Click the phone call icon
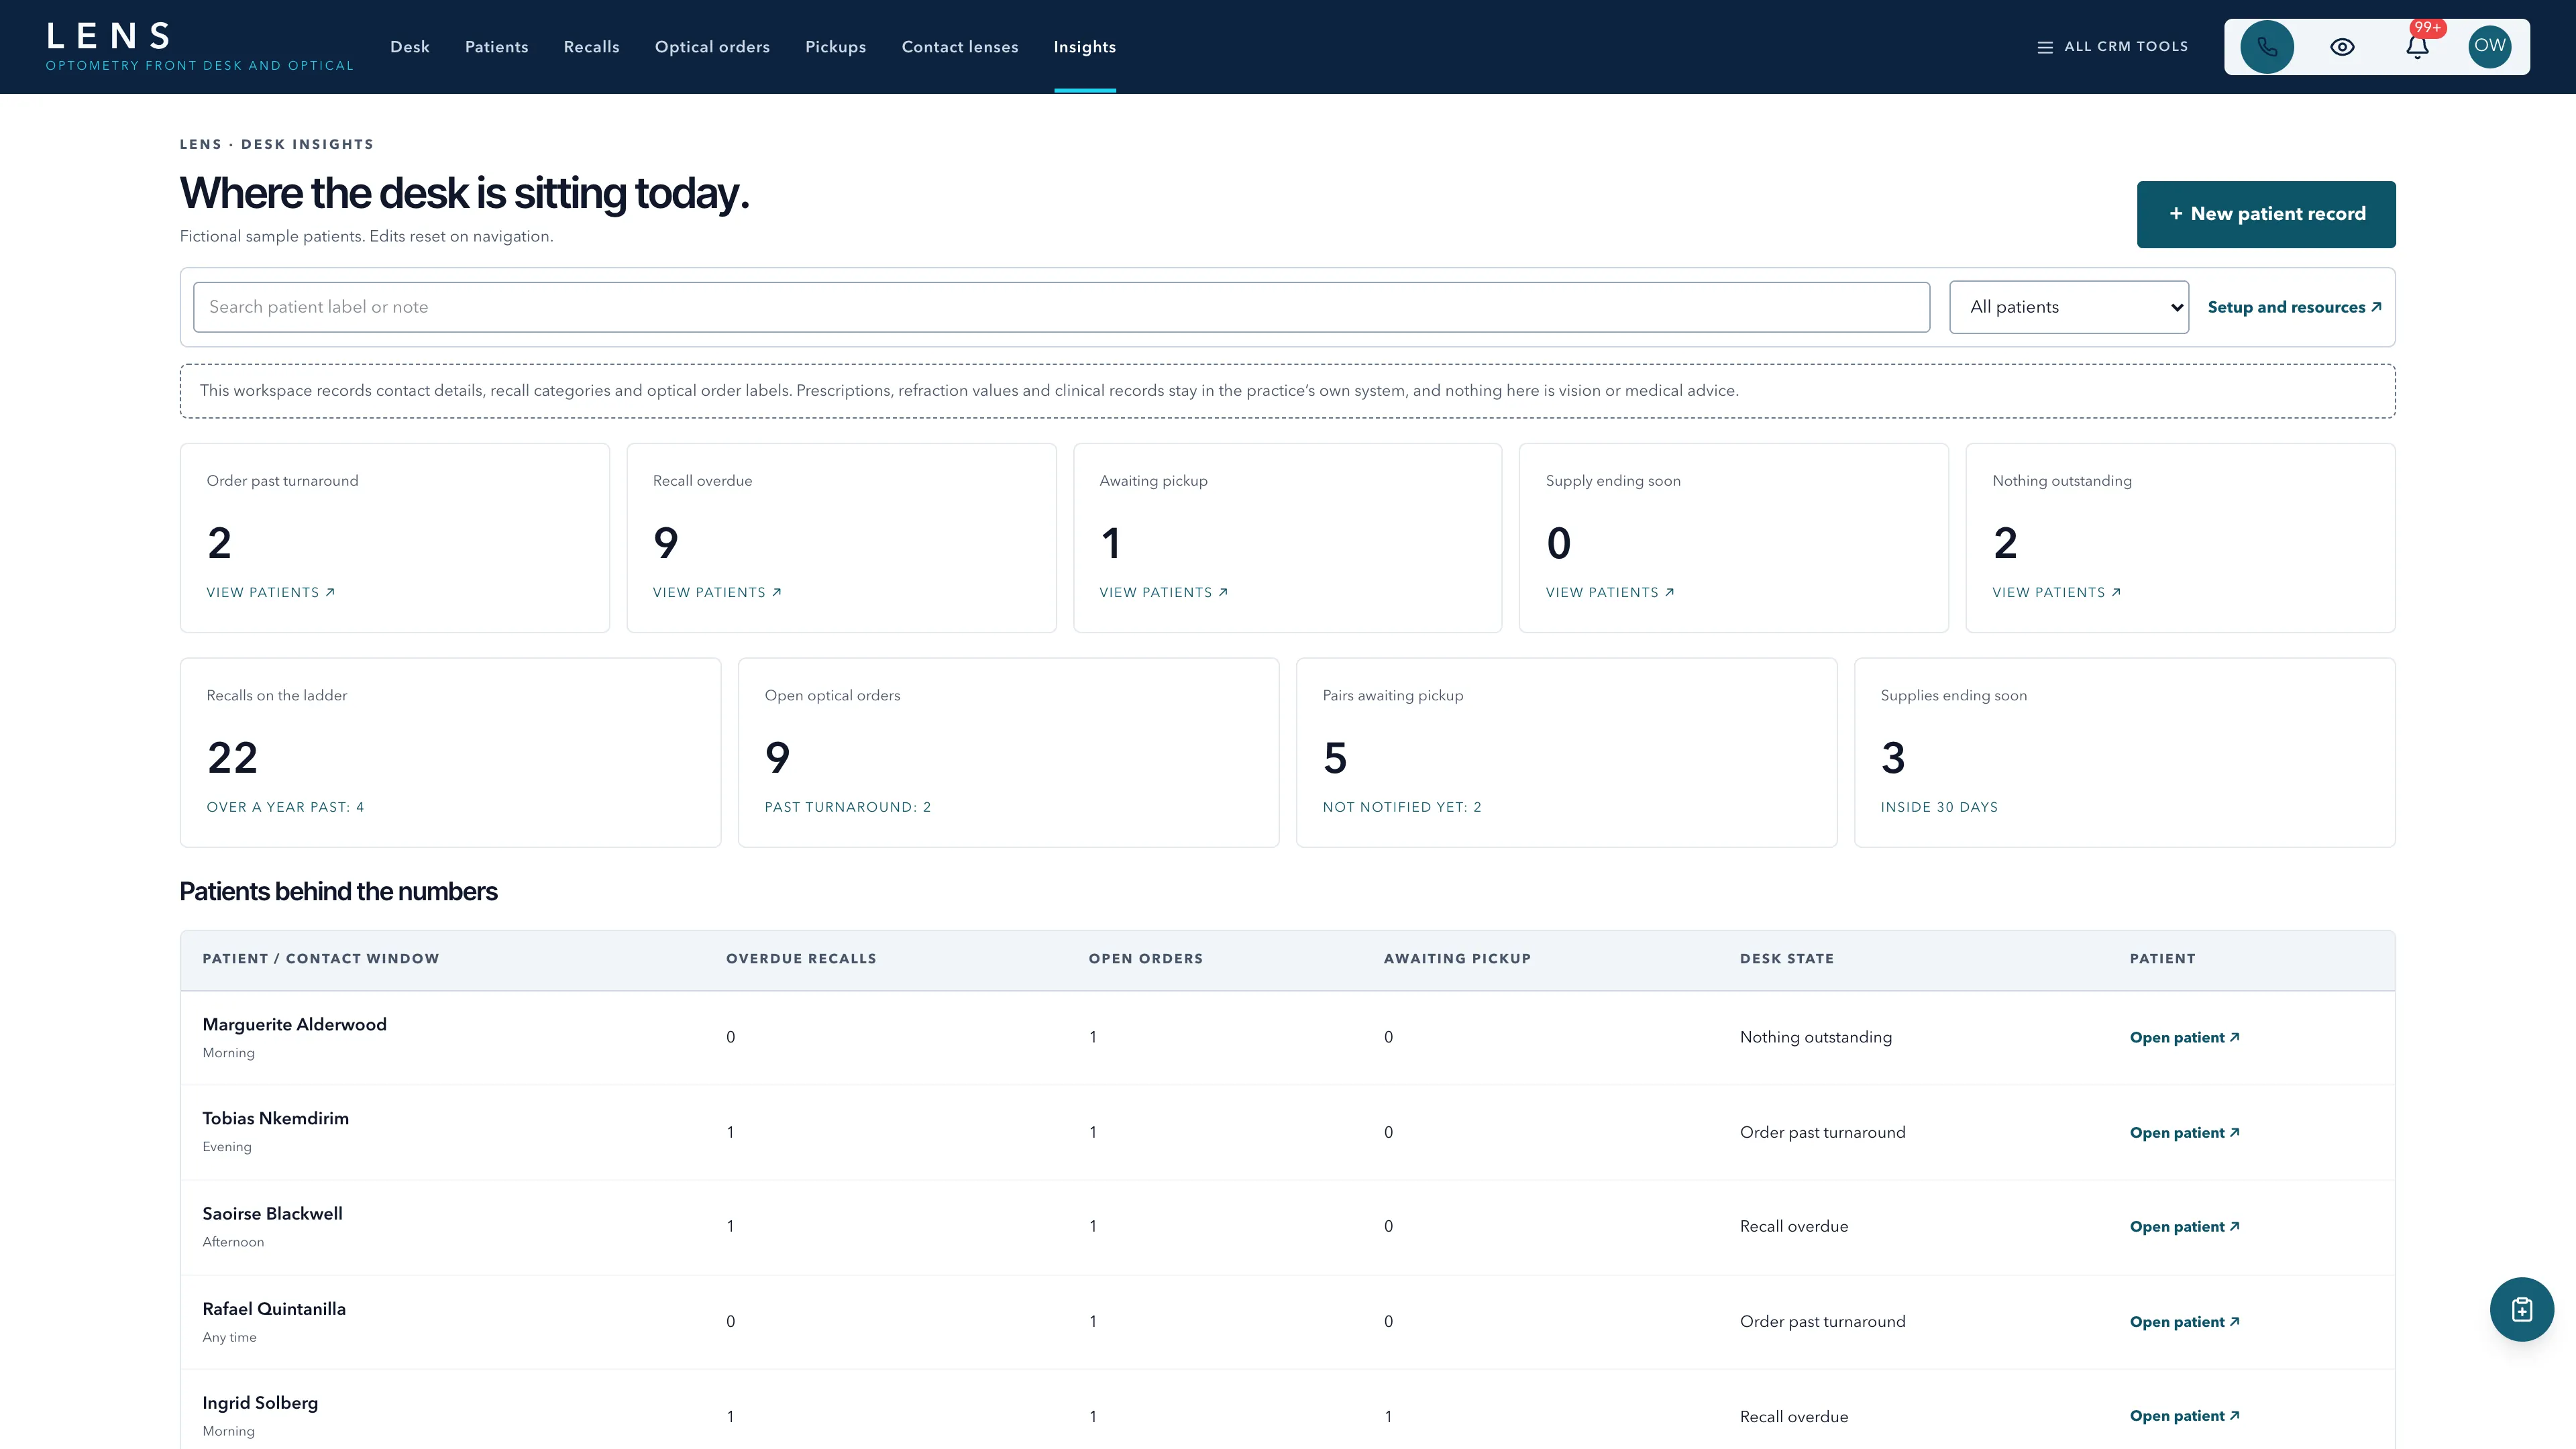 point(2267,47)
